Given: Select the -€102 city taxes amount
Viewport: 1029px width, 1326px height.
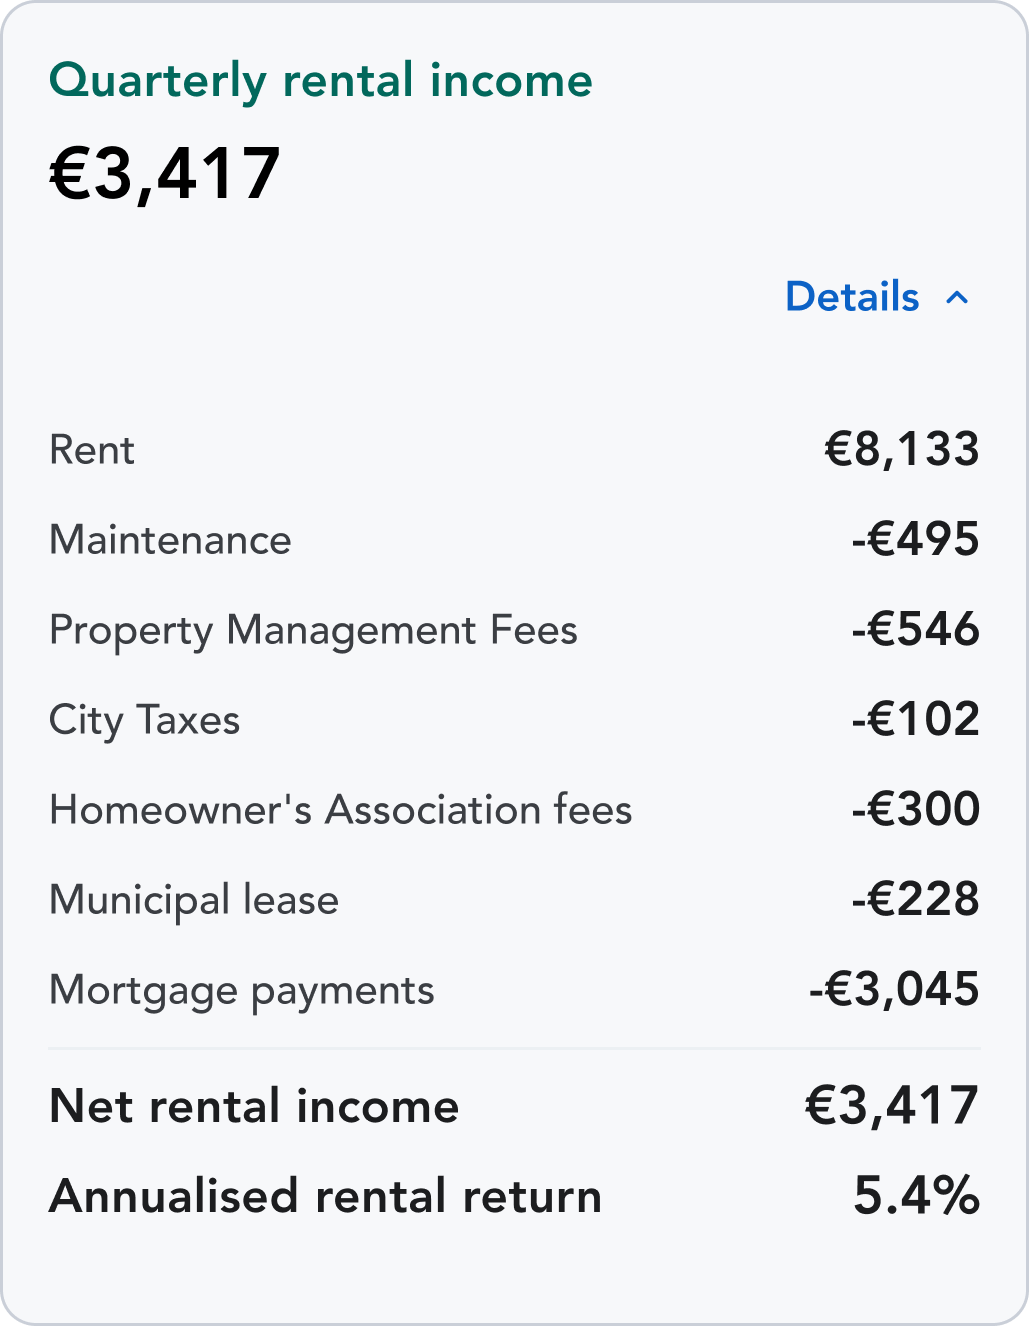Looking at the screenshot, I should (915, 719).
